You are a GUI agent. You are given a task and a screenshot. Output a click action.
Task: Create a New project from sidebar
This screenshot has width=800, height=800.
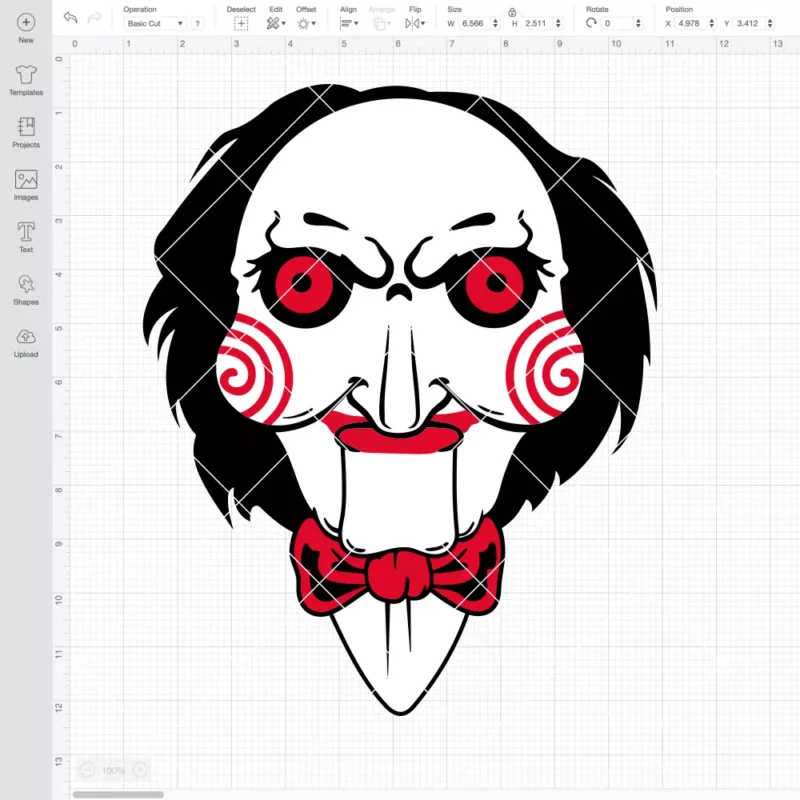click(26, 29)
